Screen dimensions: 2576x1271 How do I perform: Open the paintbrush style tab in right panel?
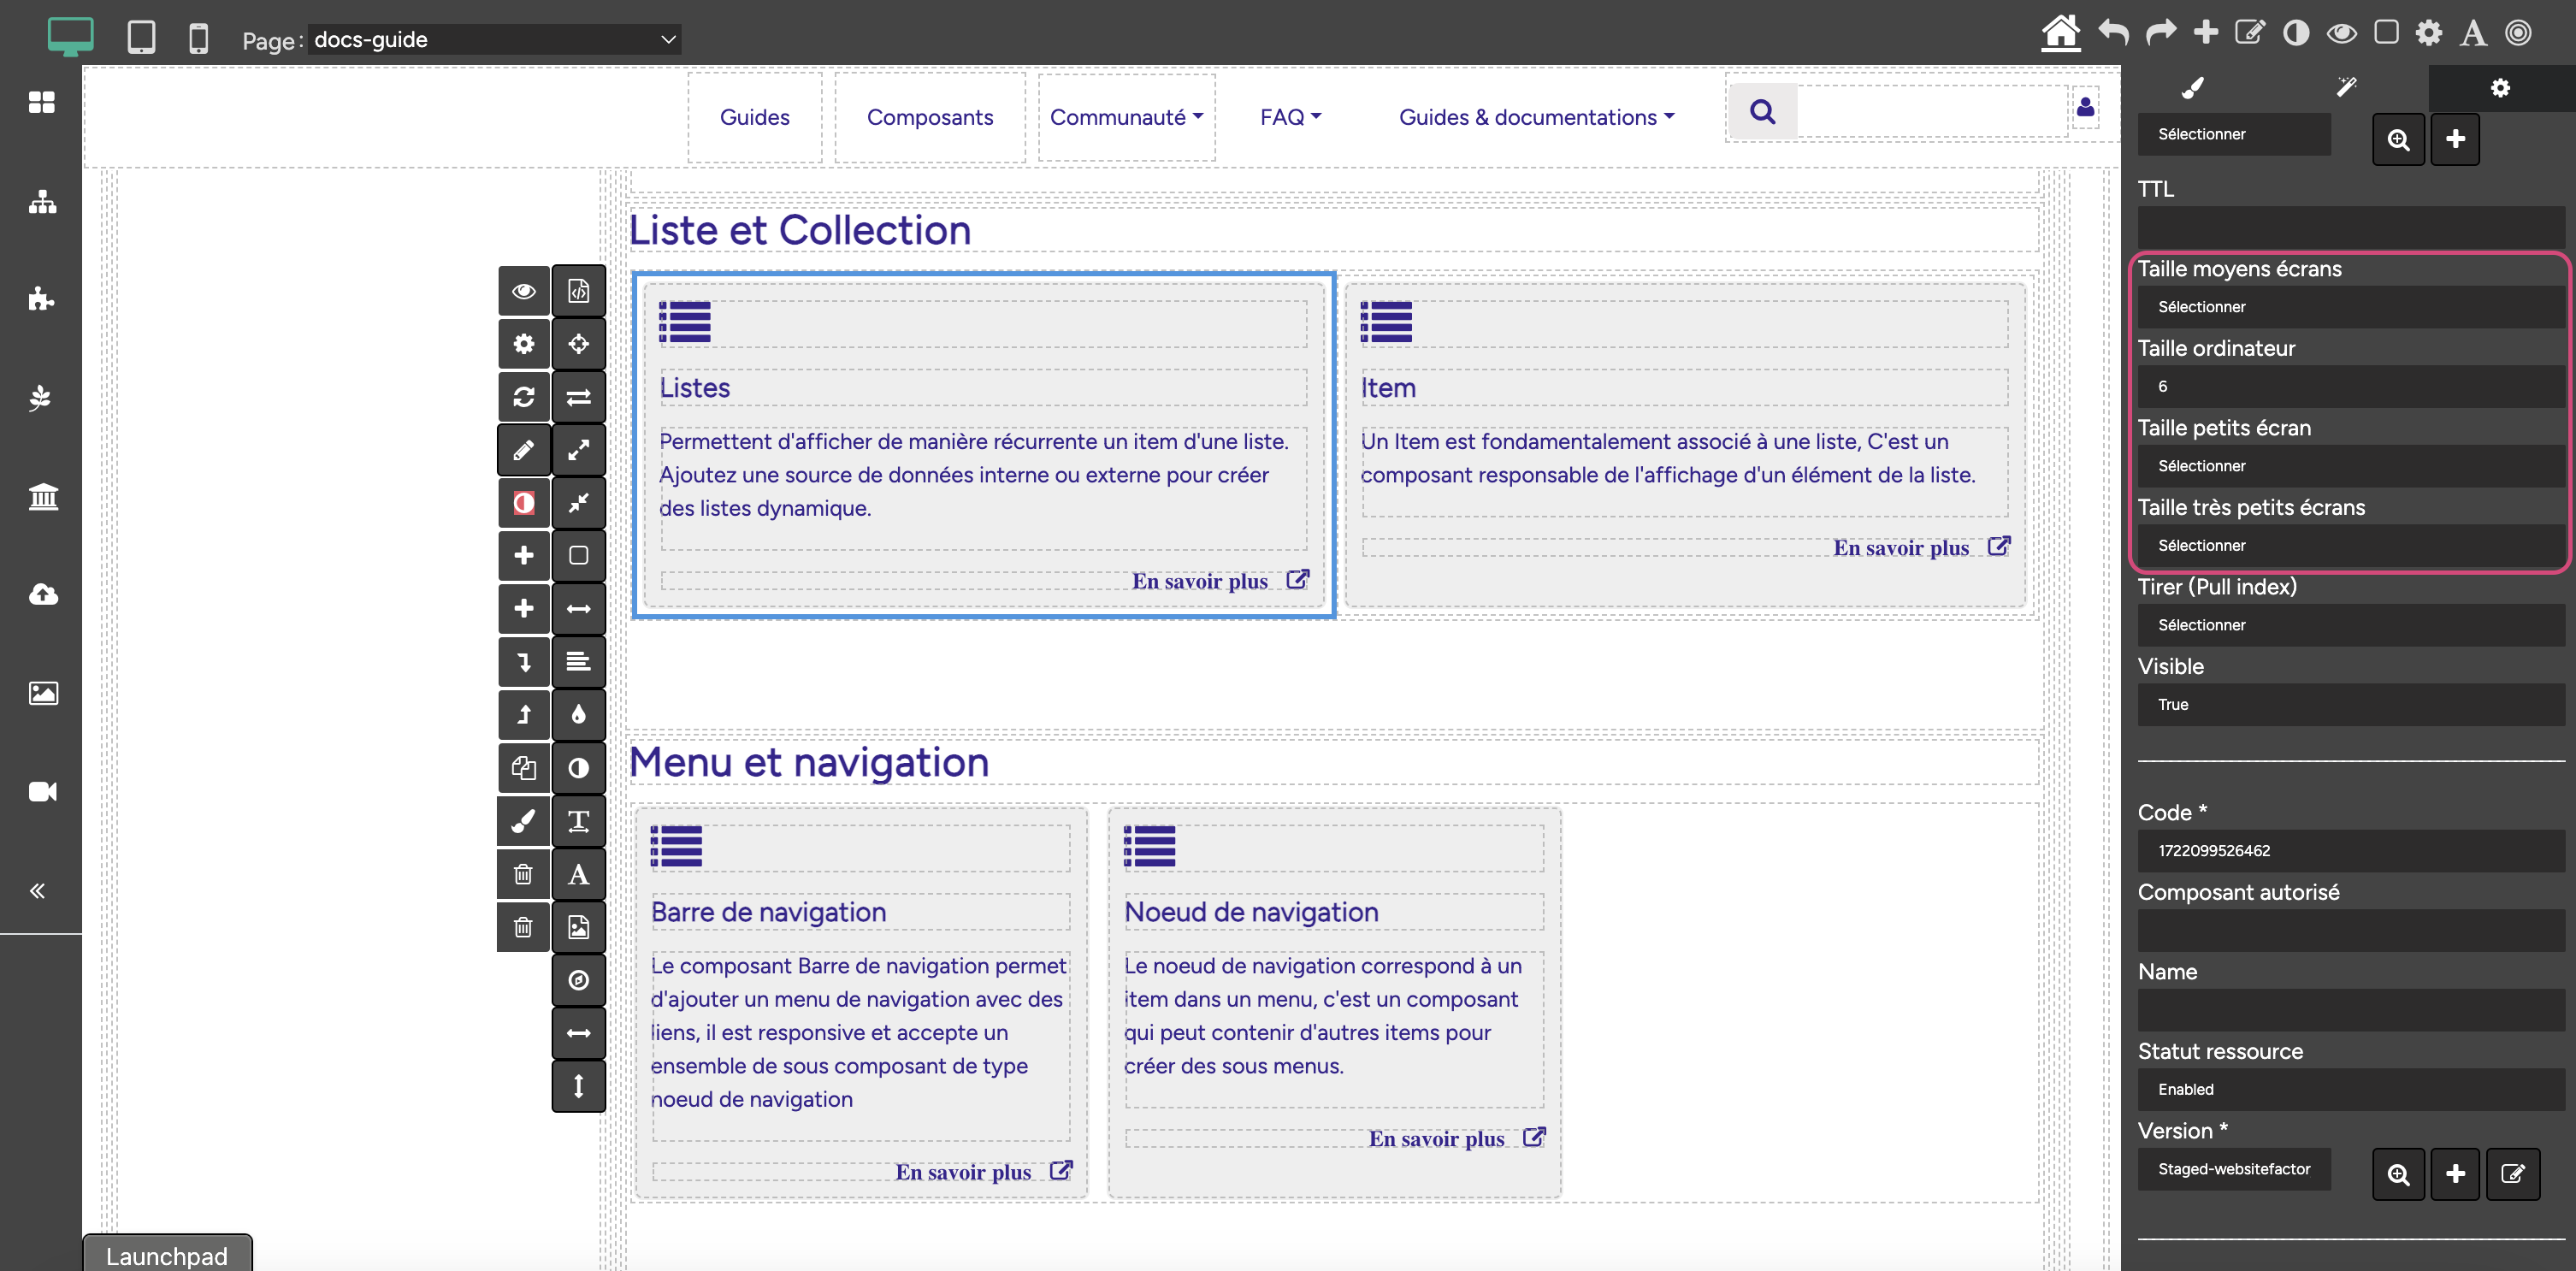[x=2192, y=88]
